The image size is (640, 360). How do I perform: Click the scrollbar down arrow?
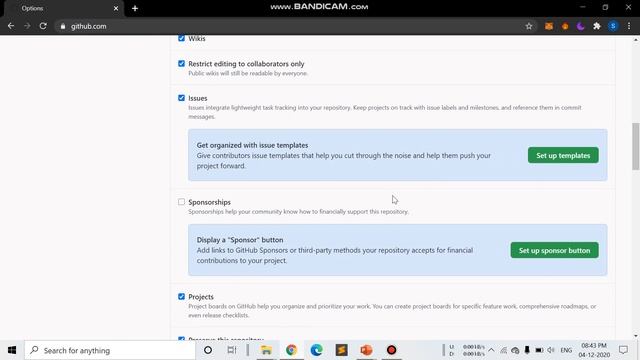(x=636, y=336)
